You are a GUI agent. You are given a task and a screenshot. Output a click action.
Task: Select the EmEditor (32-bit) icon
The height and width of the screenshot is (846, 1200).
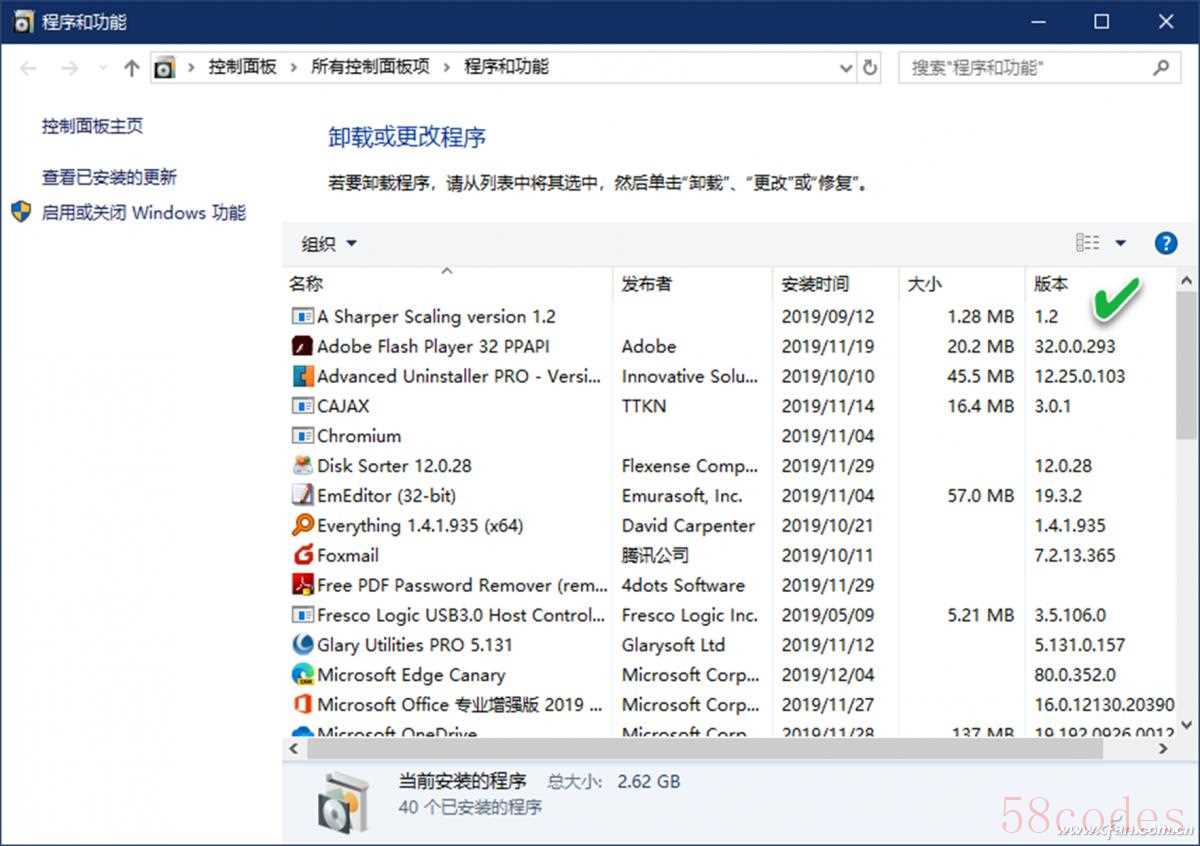point(302,496)
